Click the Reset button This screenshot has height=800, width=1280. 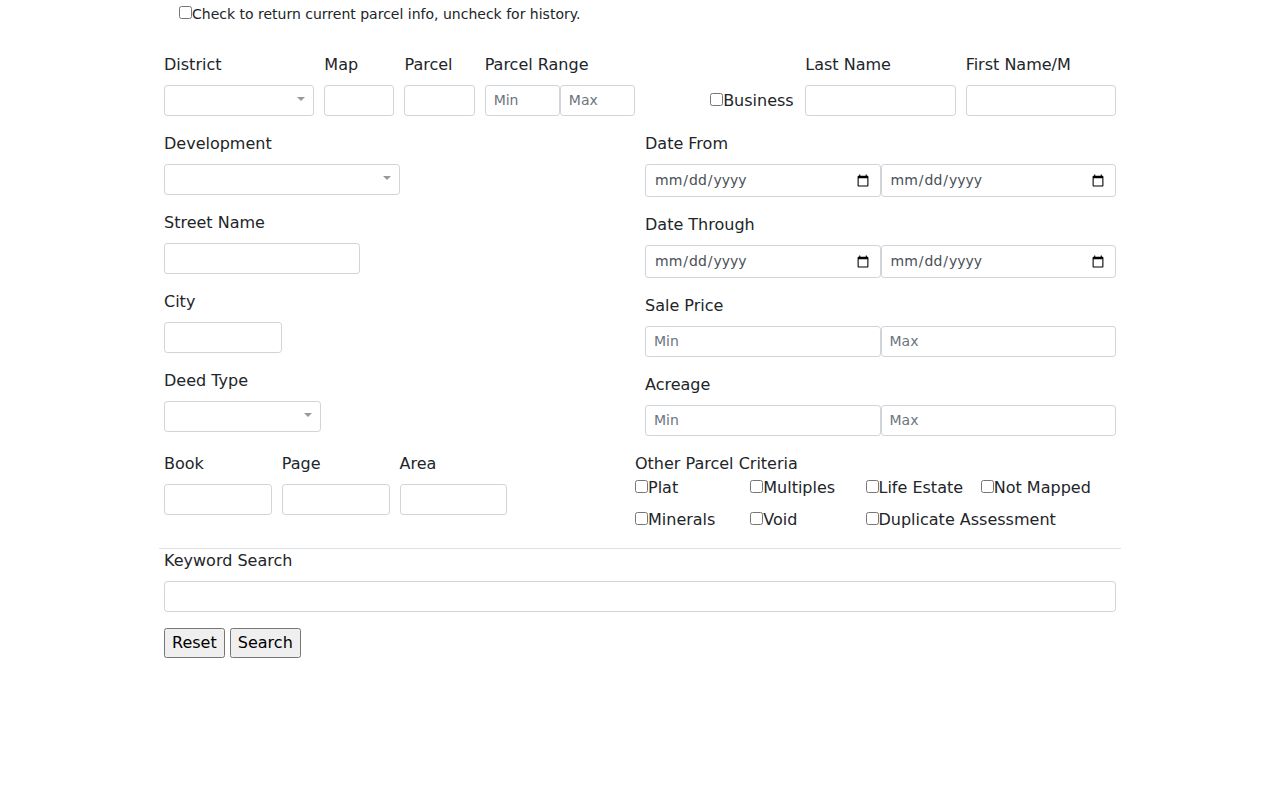click(194, 643)
